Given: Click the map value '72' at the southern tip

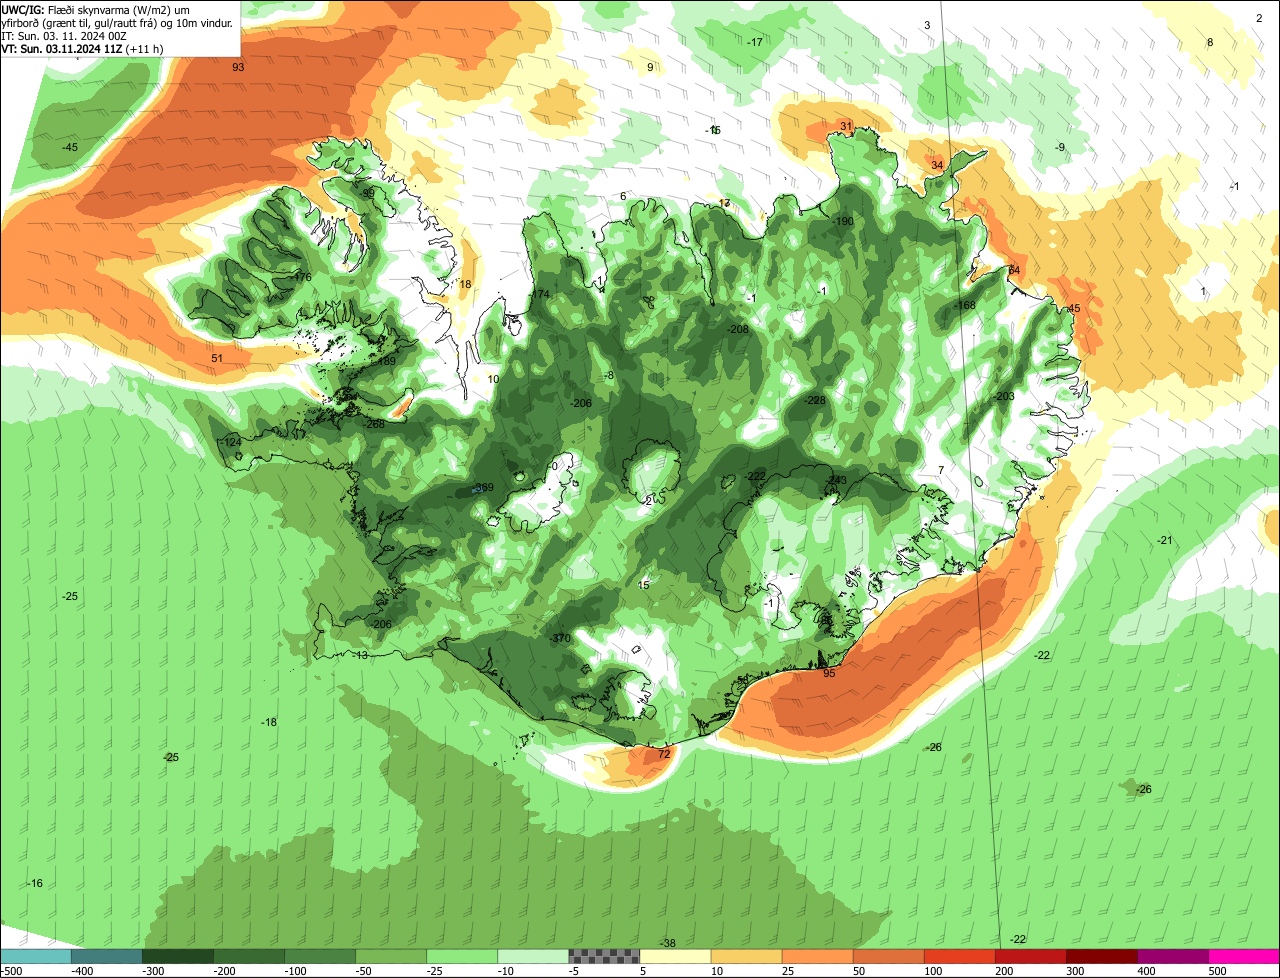Looking at the screenshot, I should point(664,754).
